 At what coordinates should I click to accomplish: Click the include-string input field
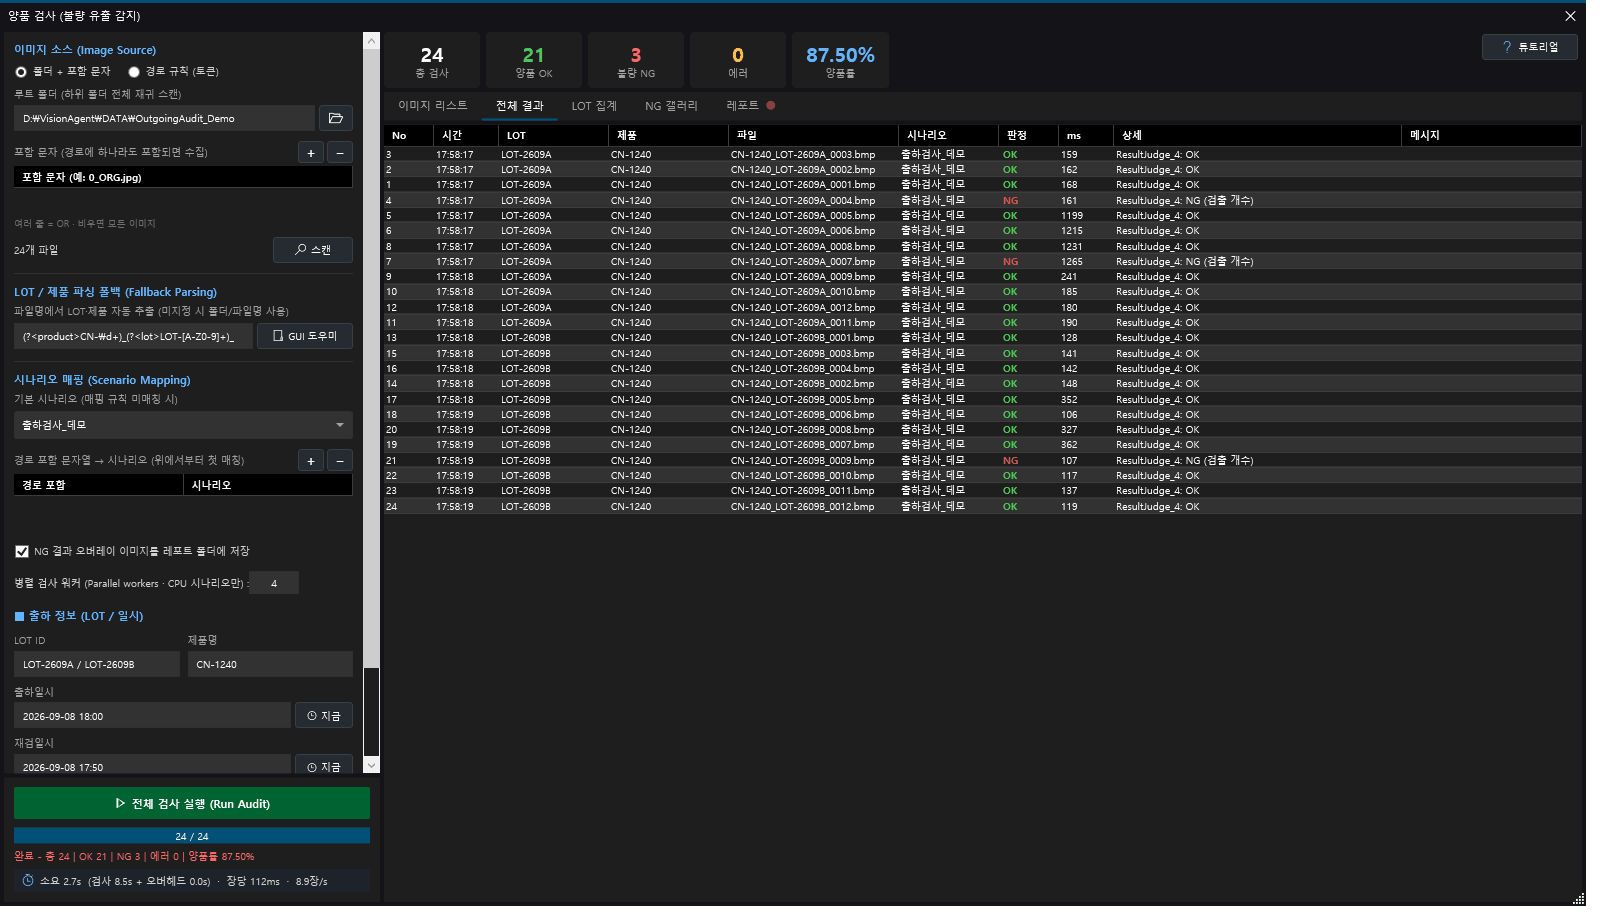183,177
